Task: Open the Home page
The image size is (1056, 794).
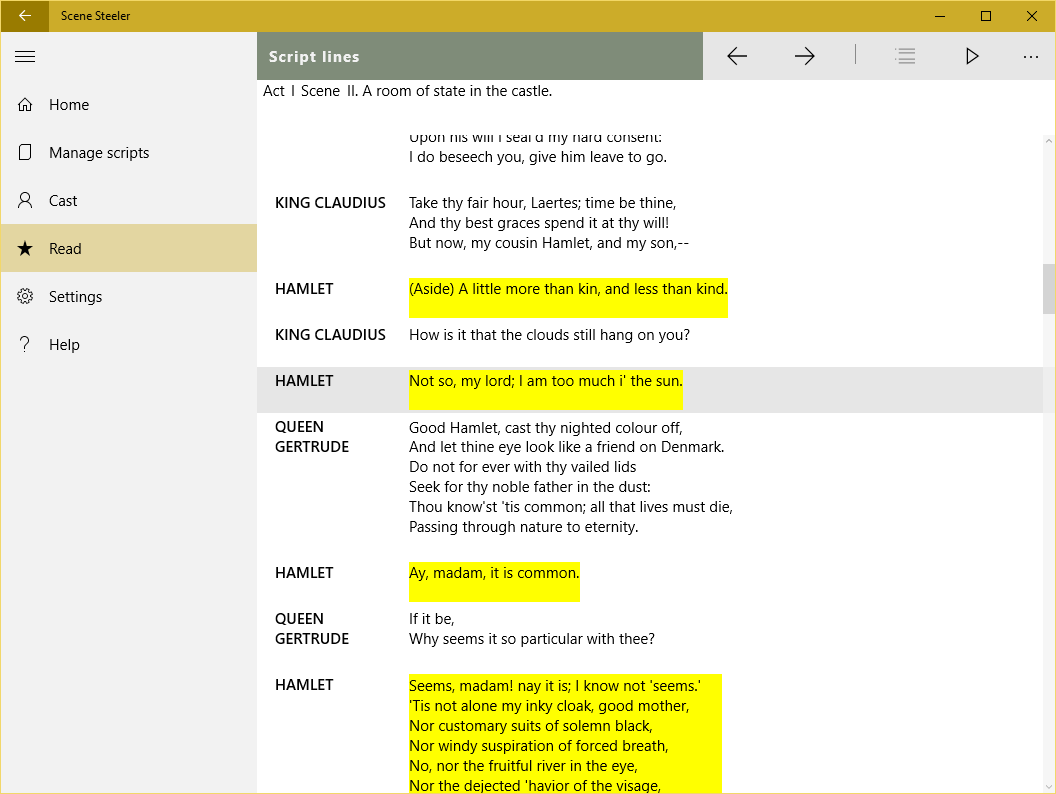Action: coord(129,104)
